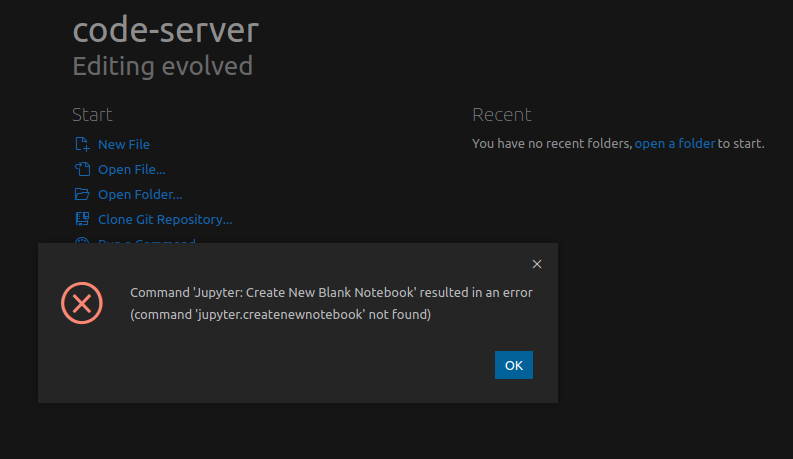Image resolution: width=793 pixels, height=459 pixels.
Task: Click the Open Folder icon
Action: click(82, 194)
